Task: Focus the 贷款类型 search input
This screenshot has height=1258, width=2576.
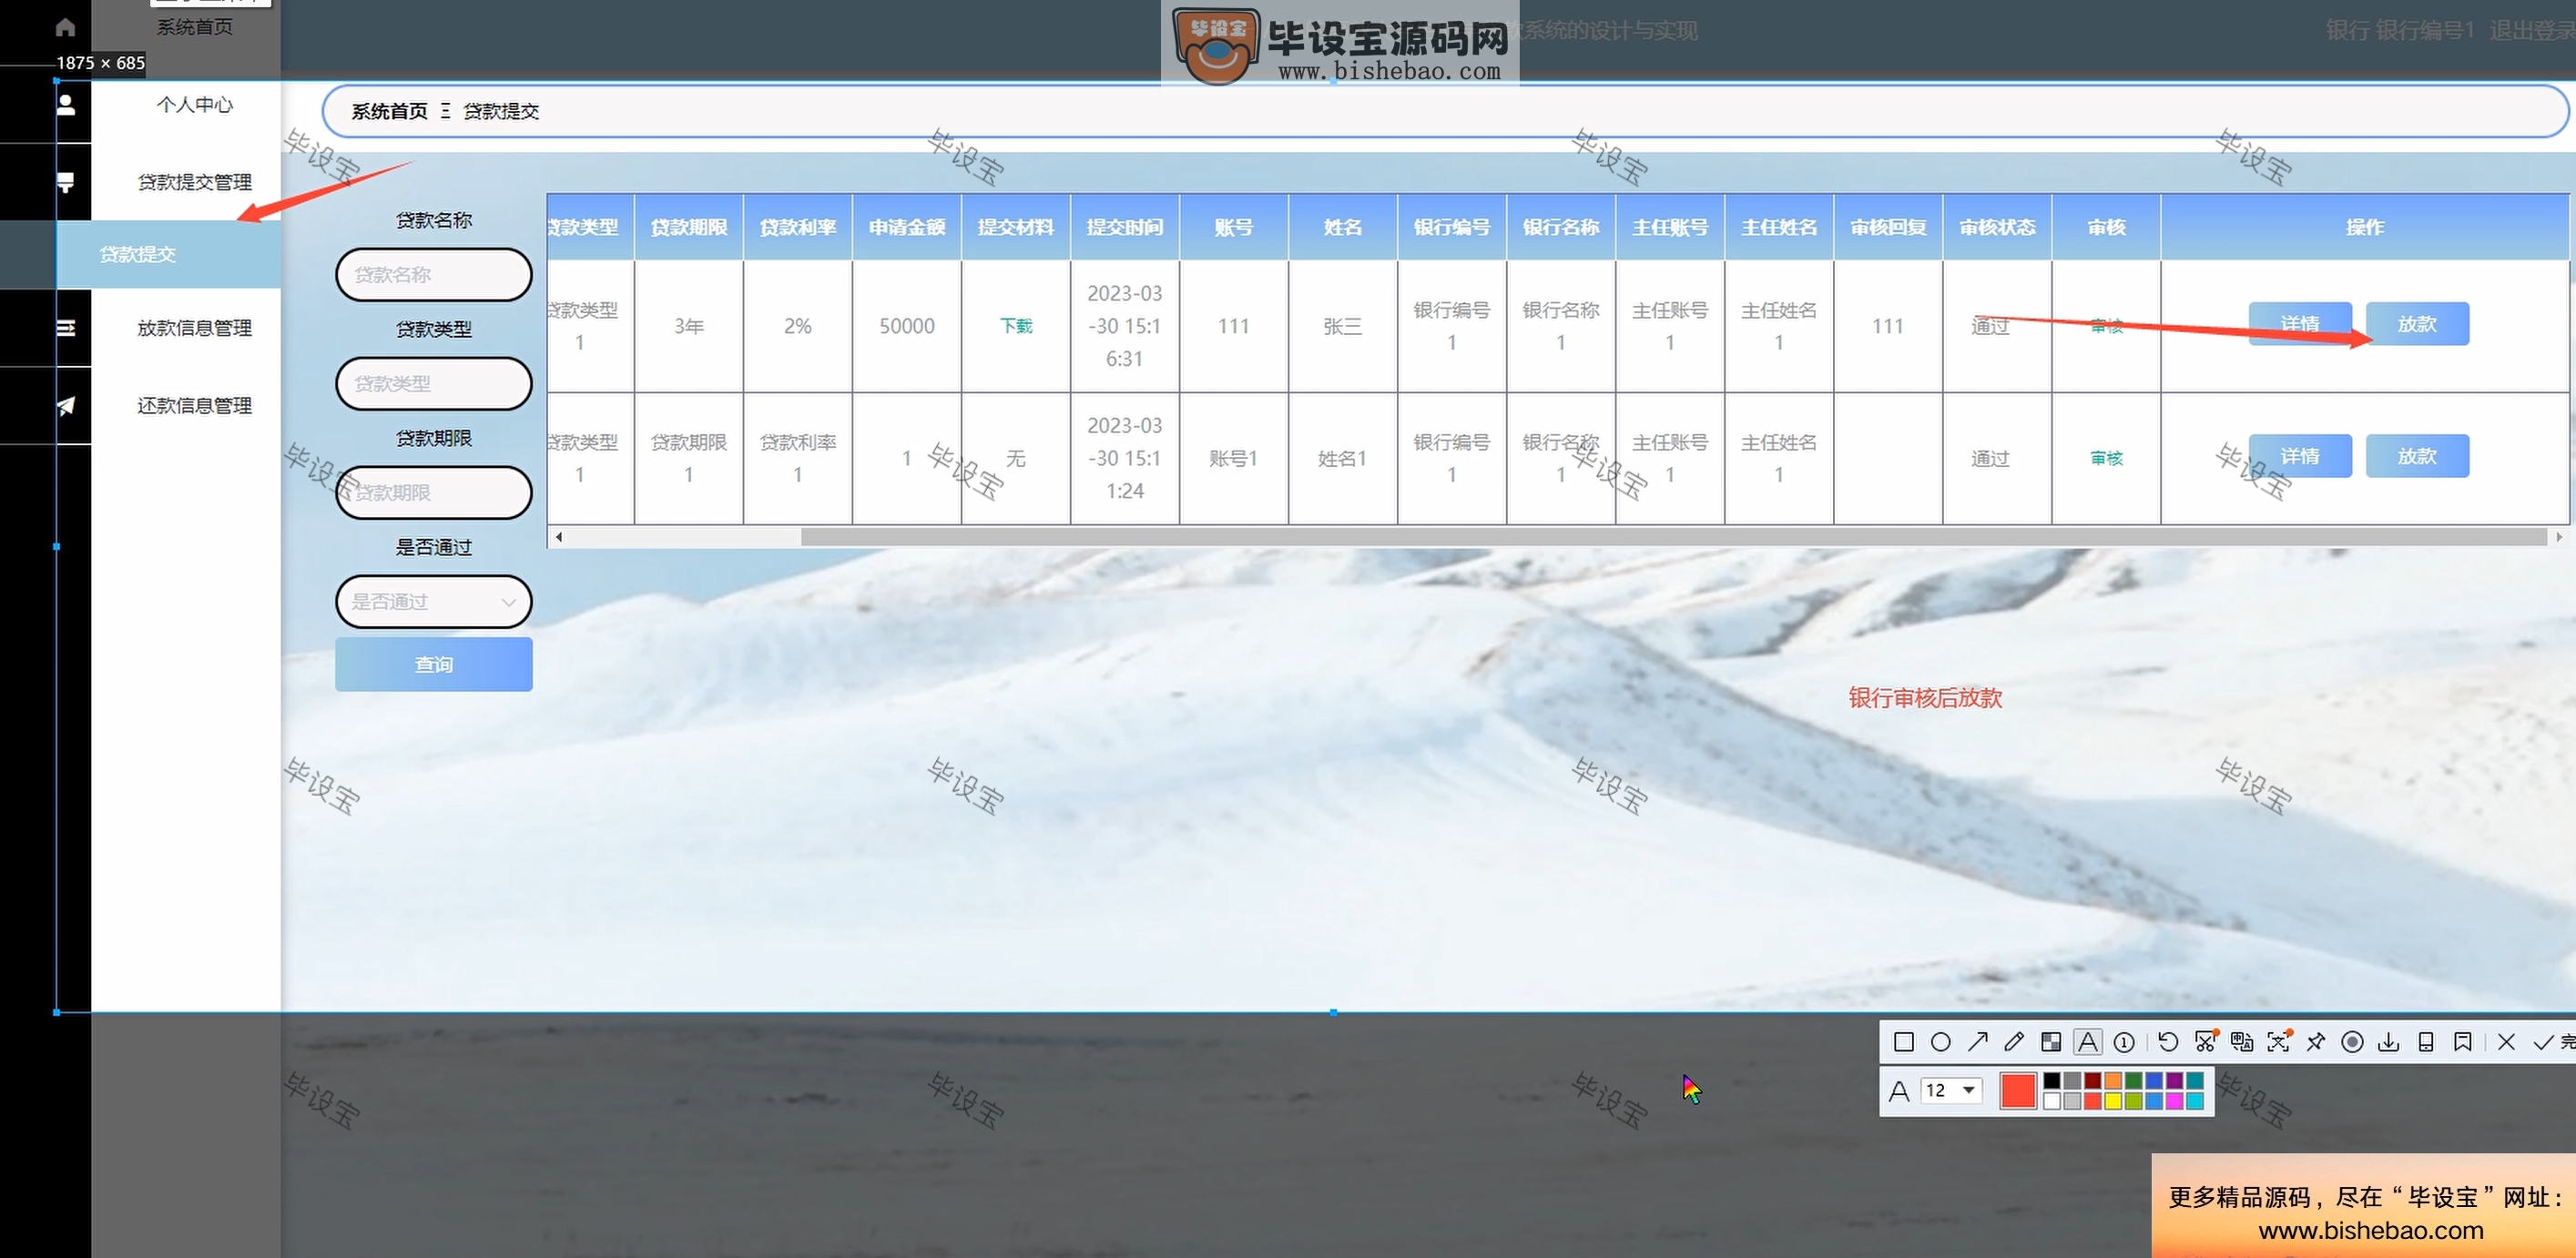Action: click(x=434, y=383)
